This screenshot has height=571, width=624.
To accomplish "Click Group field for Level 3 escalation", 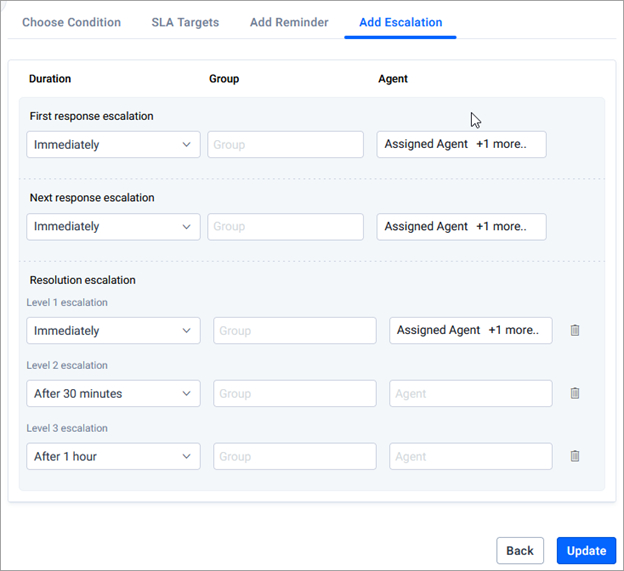I will coord(295,456).
